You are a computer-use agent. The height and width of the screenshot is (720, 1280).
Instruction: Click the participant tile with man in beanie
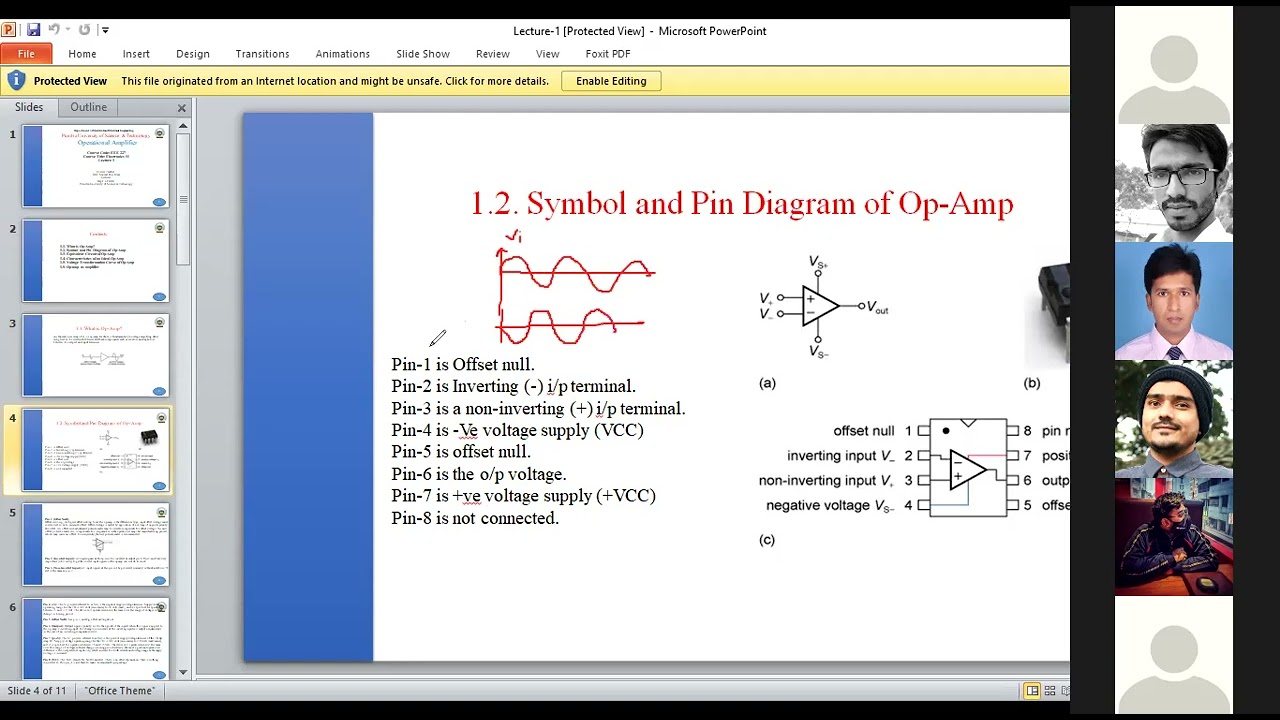click(1174, 419)
